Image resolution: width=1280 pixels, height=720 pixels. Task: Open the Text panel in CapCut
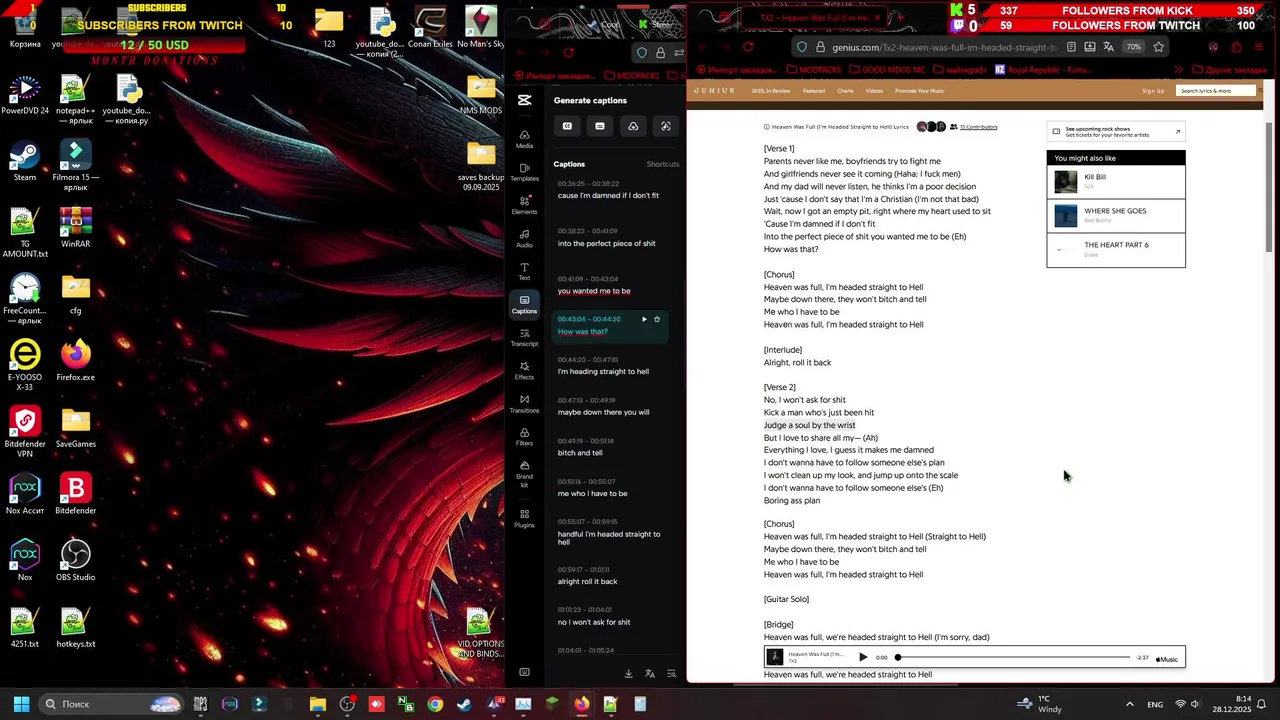click(x=524, y=271)
